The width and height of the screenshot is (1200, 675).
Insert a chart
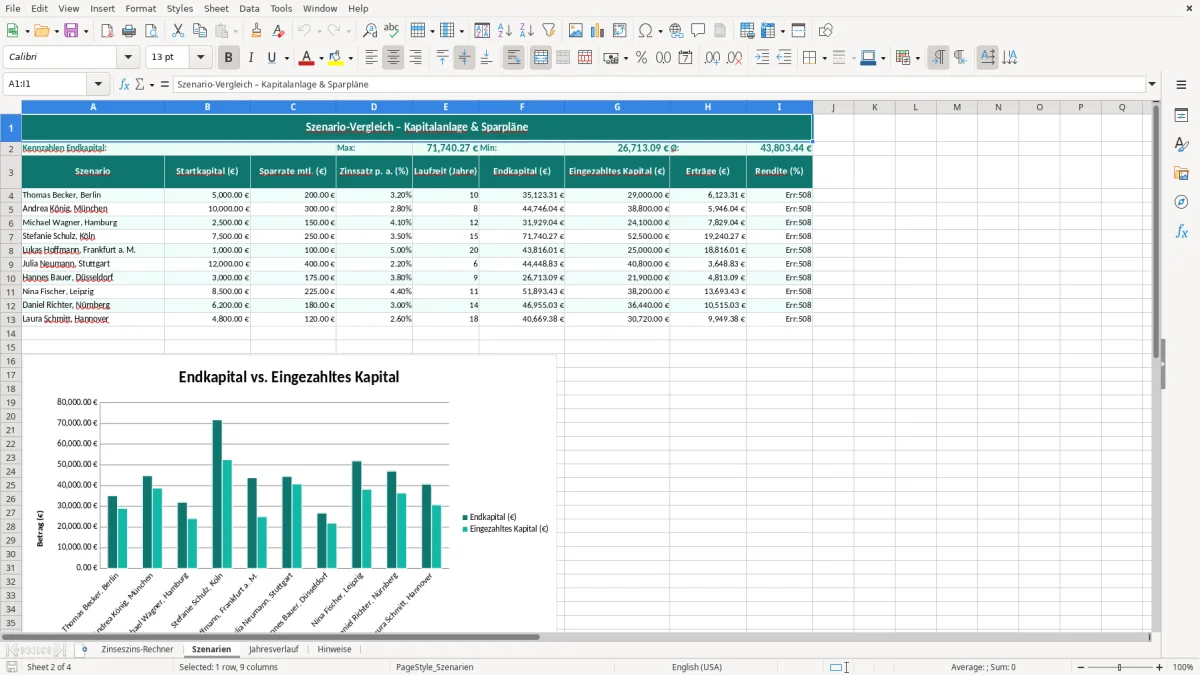[x=598, y=31]
